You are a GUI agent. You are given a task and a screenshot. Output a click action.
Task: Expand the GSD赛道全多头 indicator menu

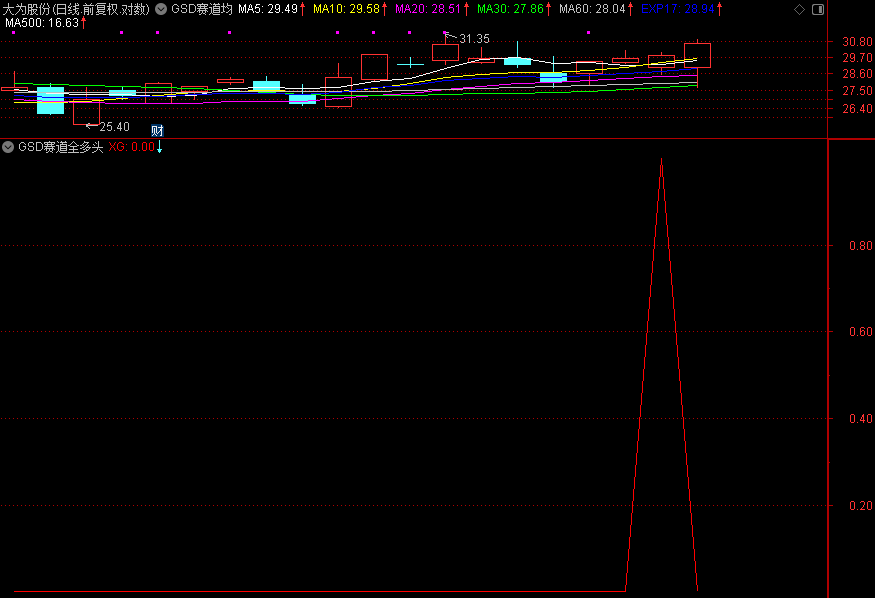click(8, 147)
